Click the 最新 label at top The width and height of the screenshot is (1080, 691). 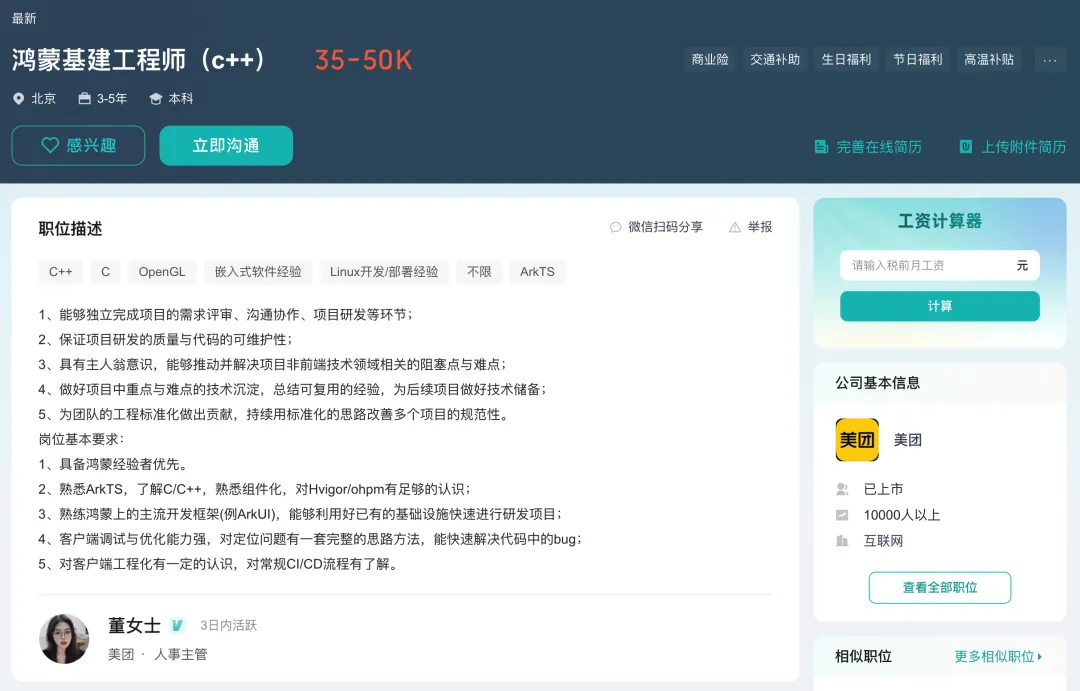pyautogui.click(x=24, y=19)
